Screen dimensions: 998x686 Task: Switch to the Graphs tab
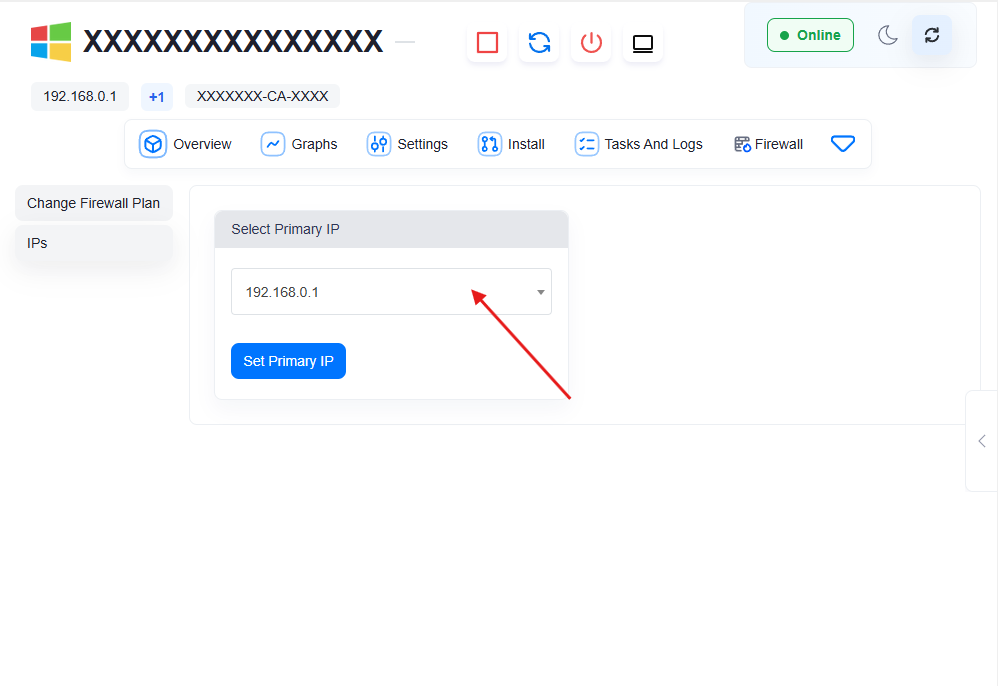300,144
